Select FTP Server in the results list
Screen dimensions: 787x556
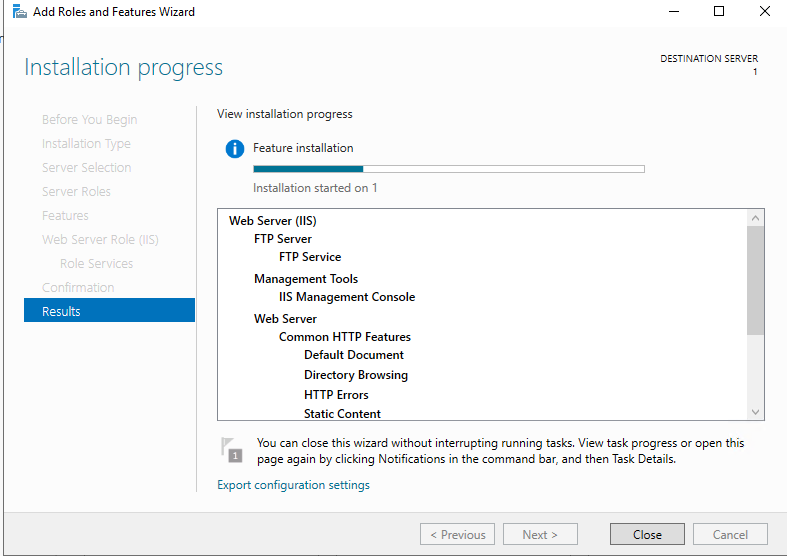coord(283,239)
